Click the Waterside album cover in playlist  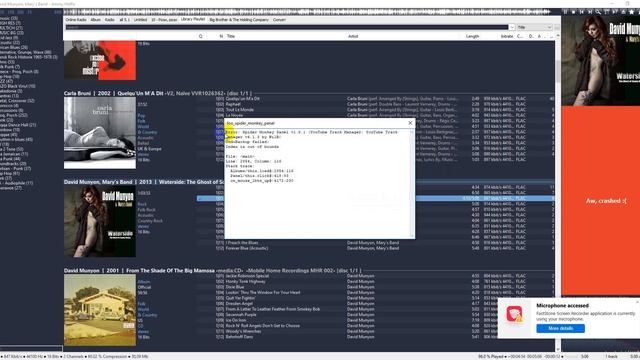(x=100, y=221)
